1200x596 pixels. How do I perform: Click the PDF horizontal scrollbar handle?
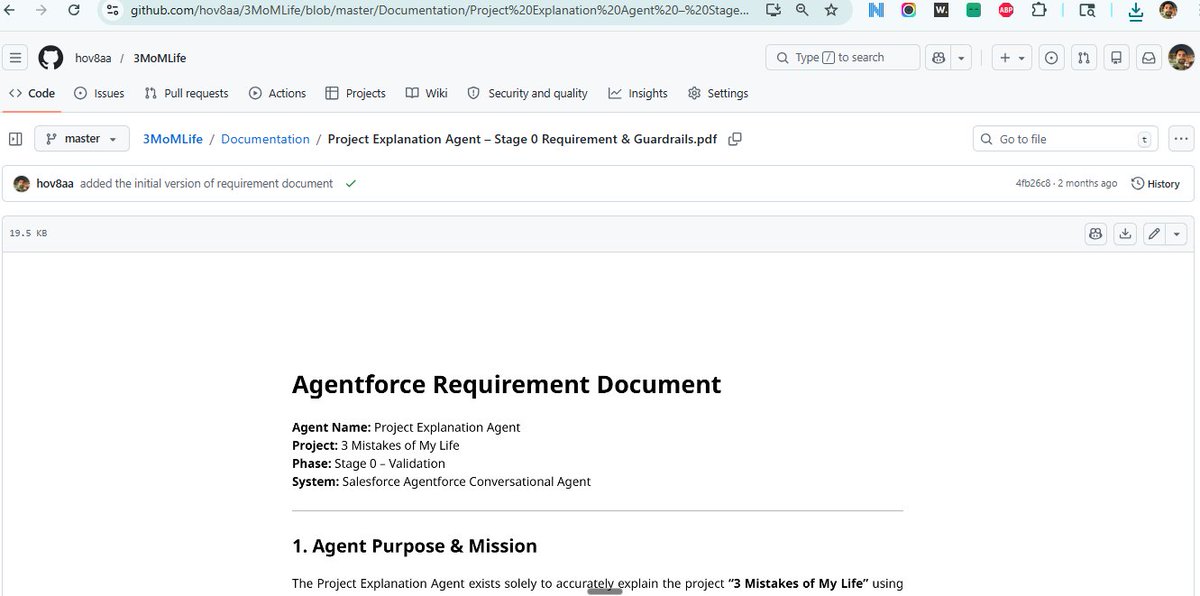605,591
